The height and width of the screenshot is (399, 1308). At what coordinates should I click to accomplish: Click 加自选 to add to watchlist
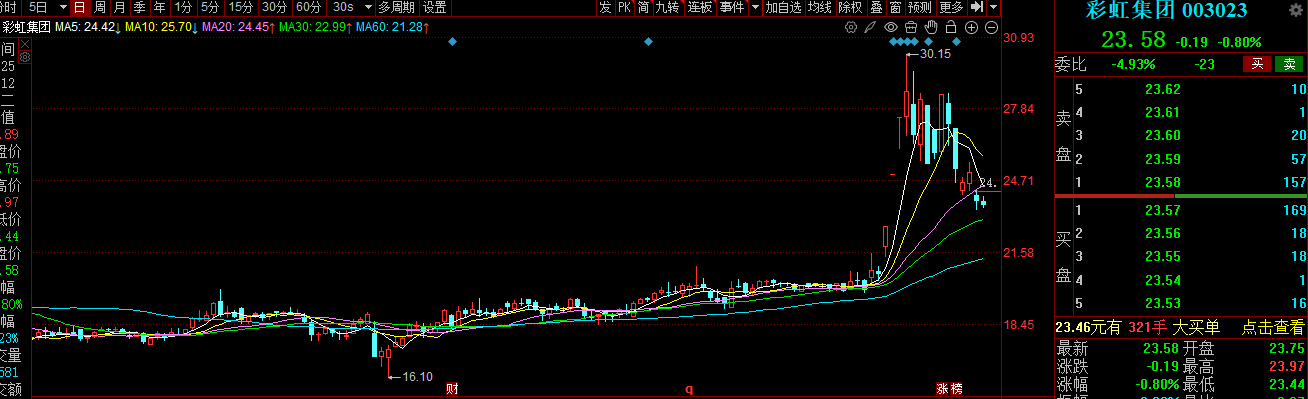pyautogui.click(x=784, y=7)
